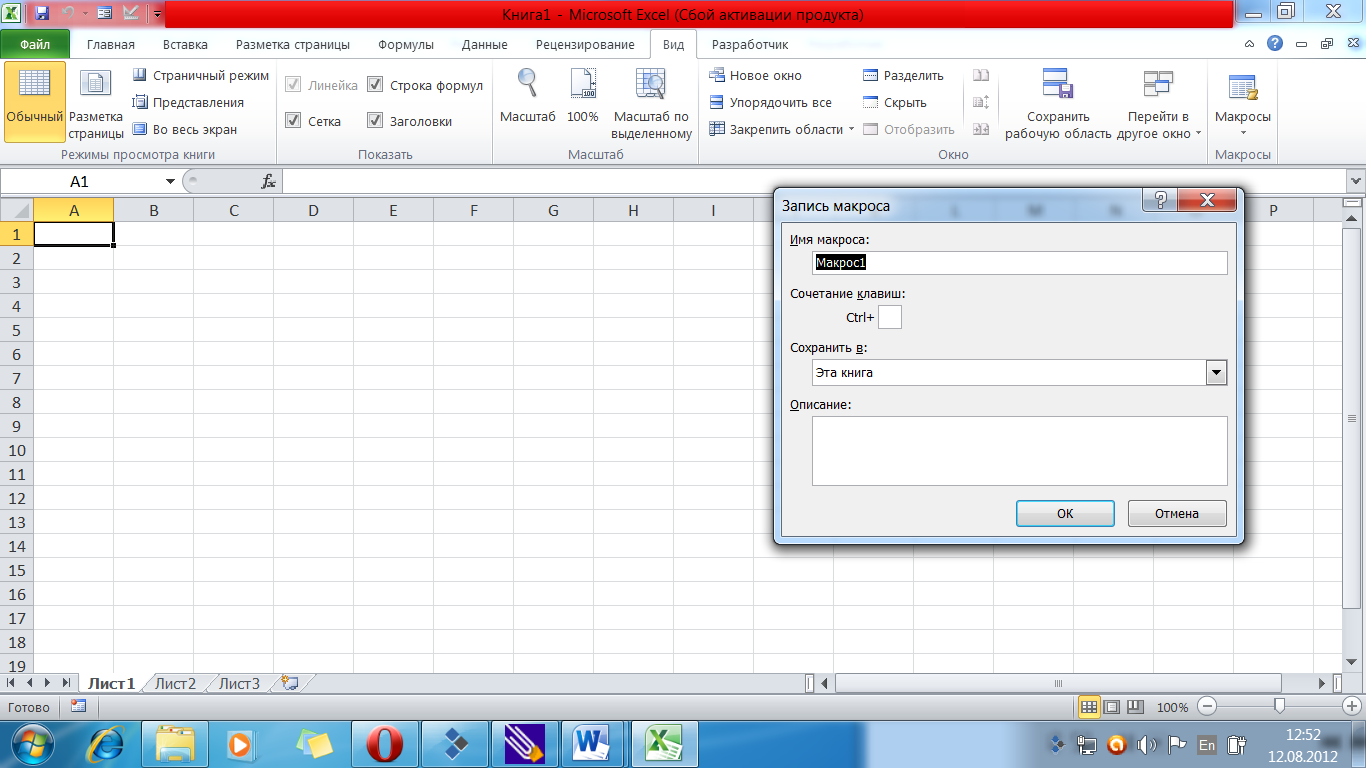Set zoom to 100% via ribbon button
The width and height of the screenshot is (1366, 768).
582,97
